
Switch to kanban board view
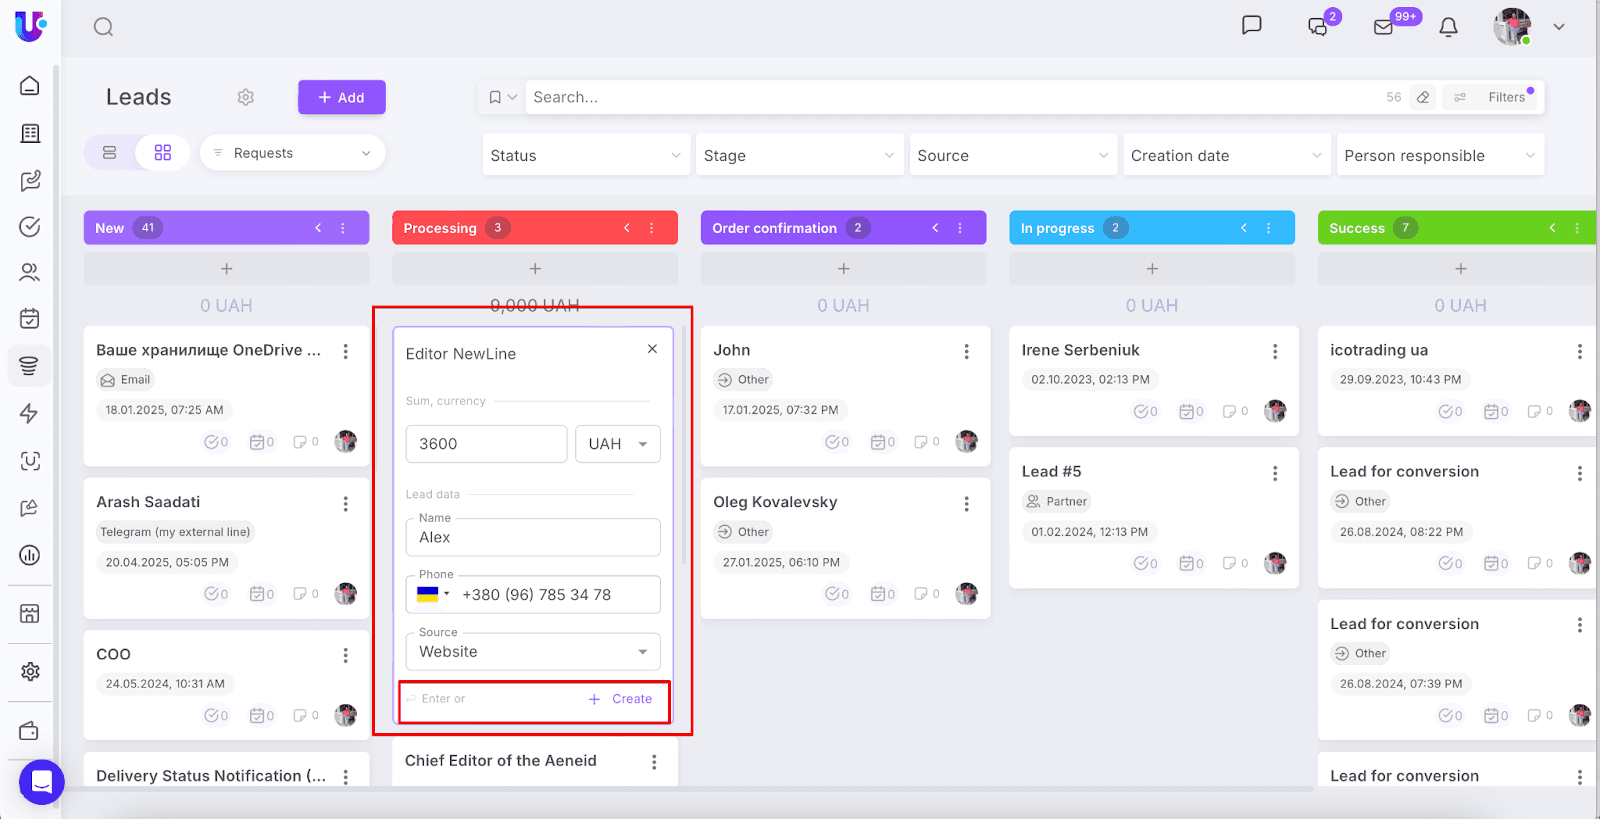[x=163, y=153]
